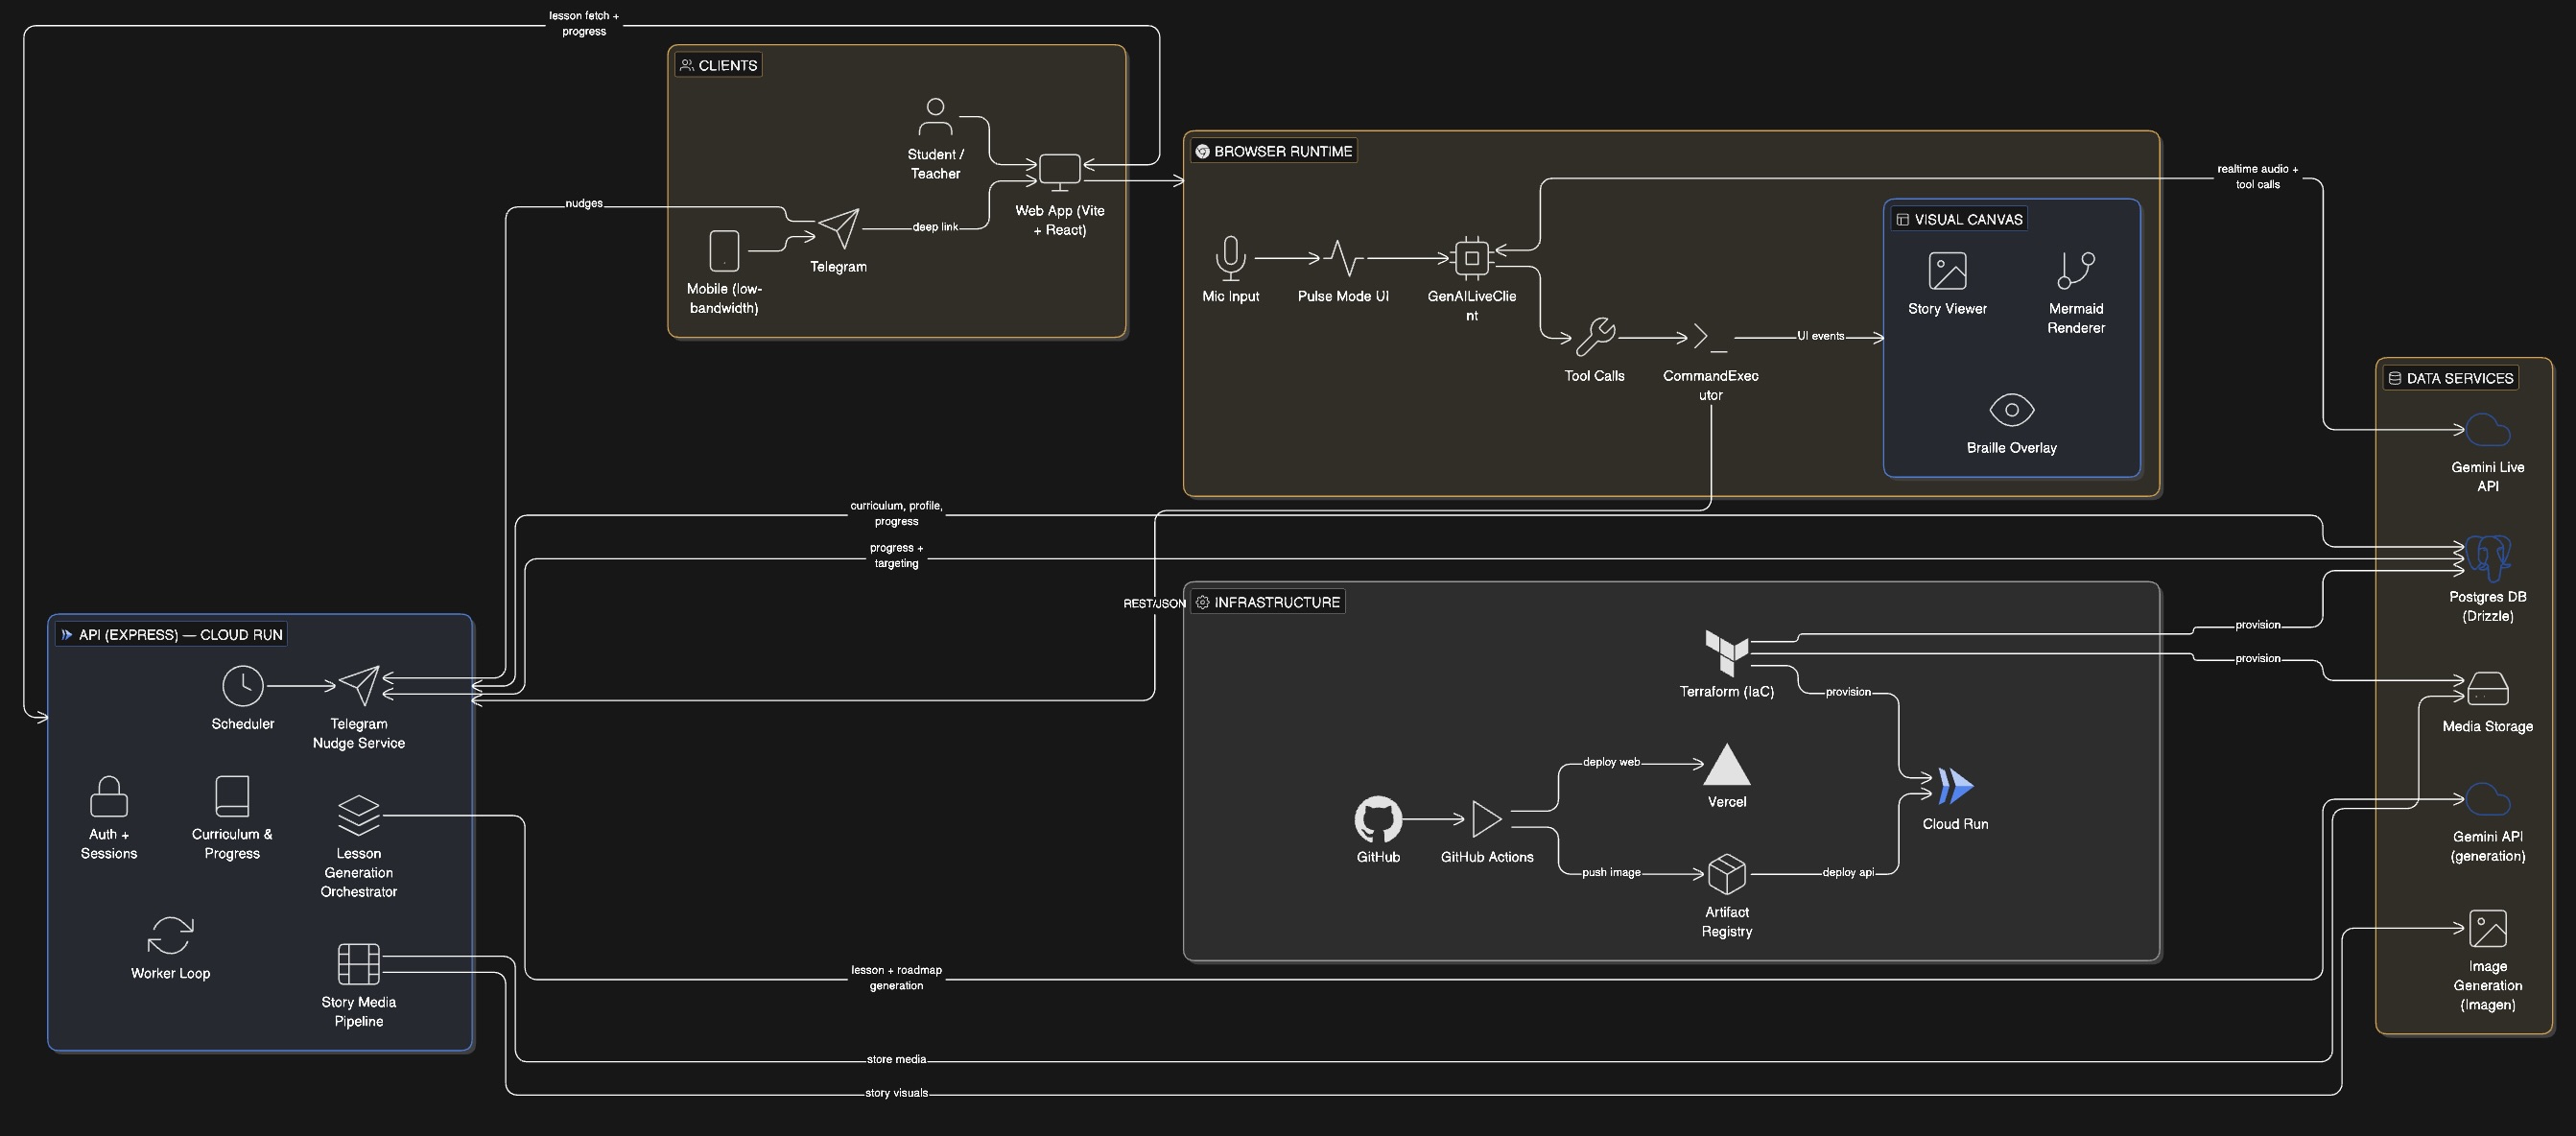Click the GitHub Actions play icon

pos(1486,820)
